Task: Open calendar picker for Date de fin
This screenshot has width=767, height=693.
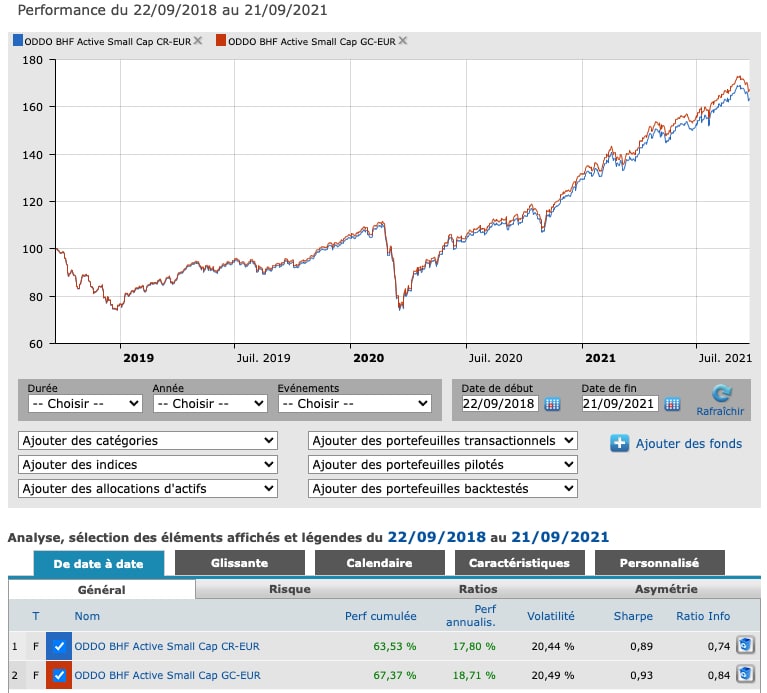Action: (x=672, y=404)
